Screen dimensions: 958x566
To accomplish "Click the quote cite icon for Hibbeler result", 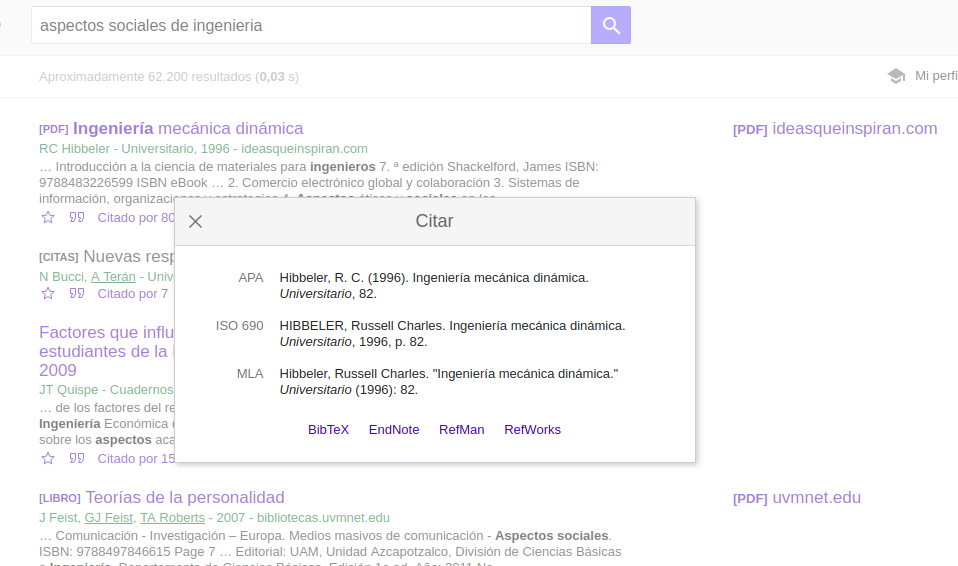I will point(76,218).
